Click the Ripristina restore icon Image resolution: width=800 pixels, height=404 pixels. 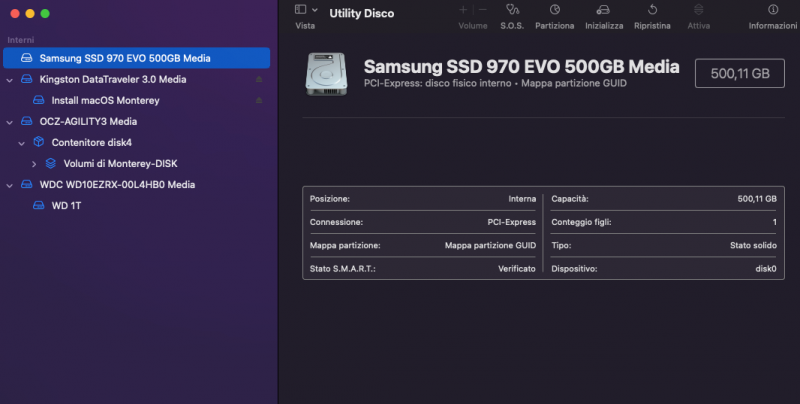click(x=652, y=10)
